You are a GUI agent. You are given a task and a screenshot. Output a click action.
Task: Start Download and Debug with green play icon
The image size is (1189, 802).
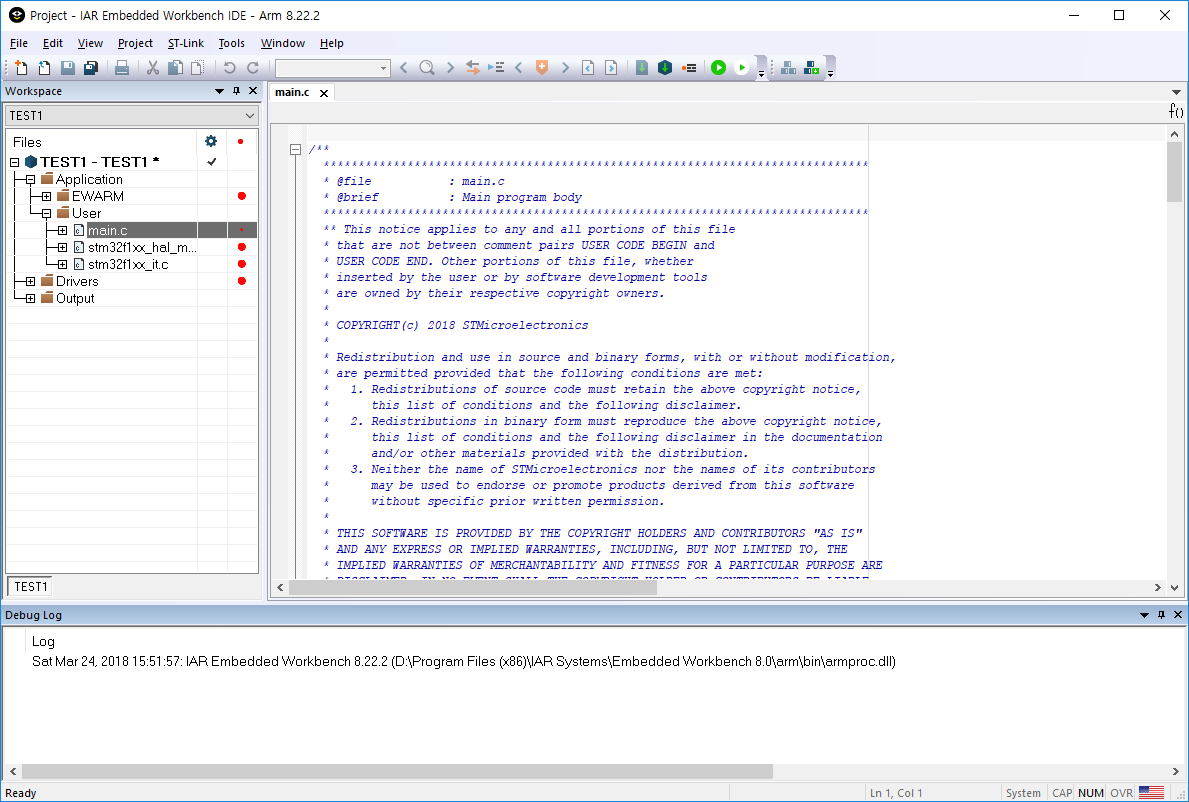coord(718,67)
